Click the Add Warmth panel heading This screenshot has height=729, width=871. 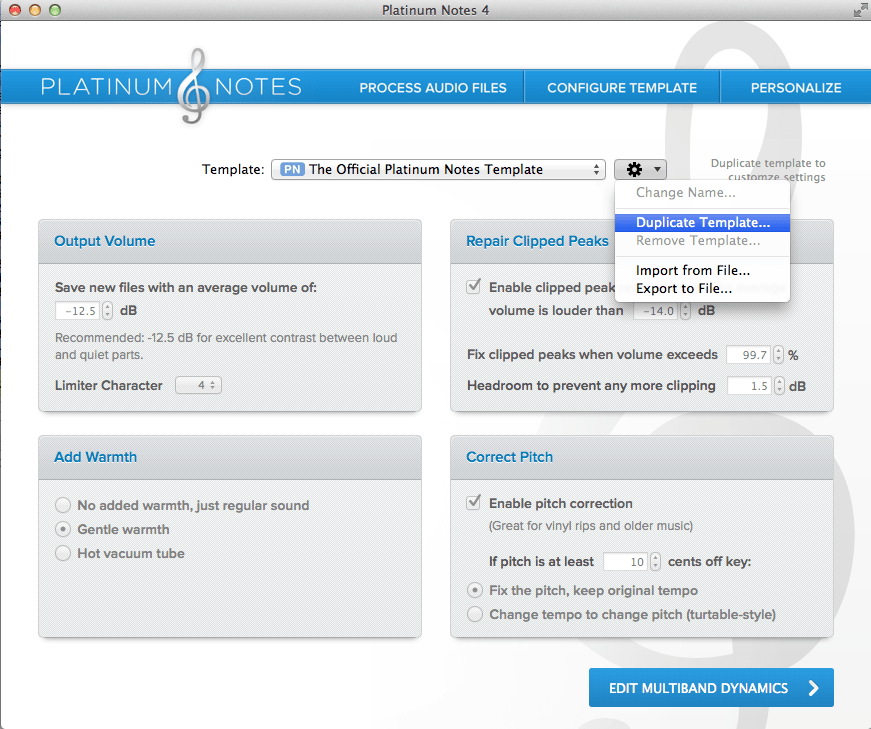96,457
